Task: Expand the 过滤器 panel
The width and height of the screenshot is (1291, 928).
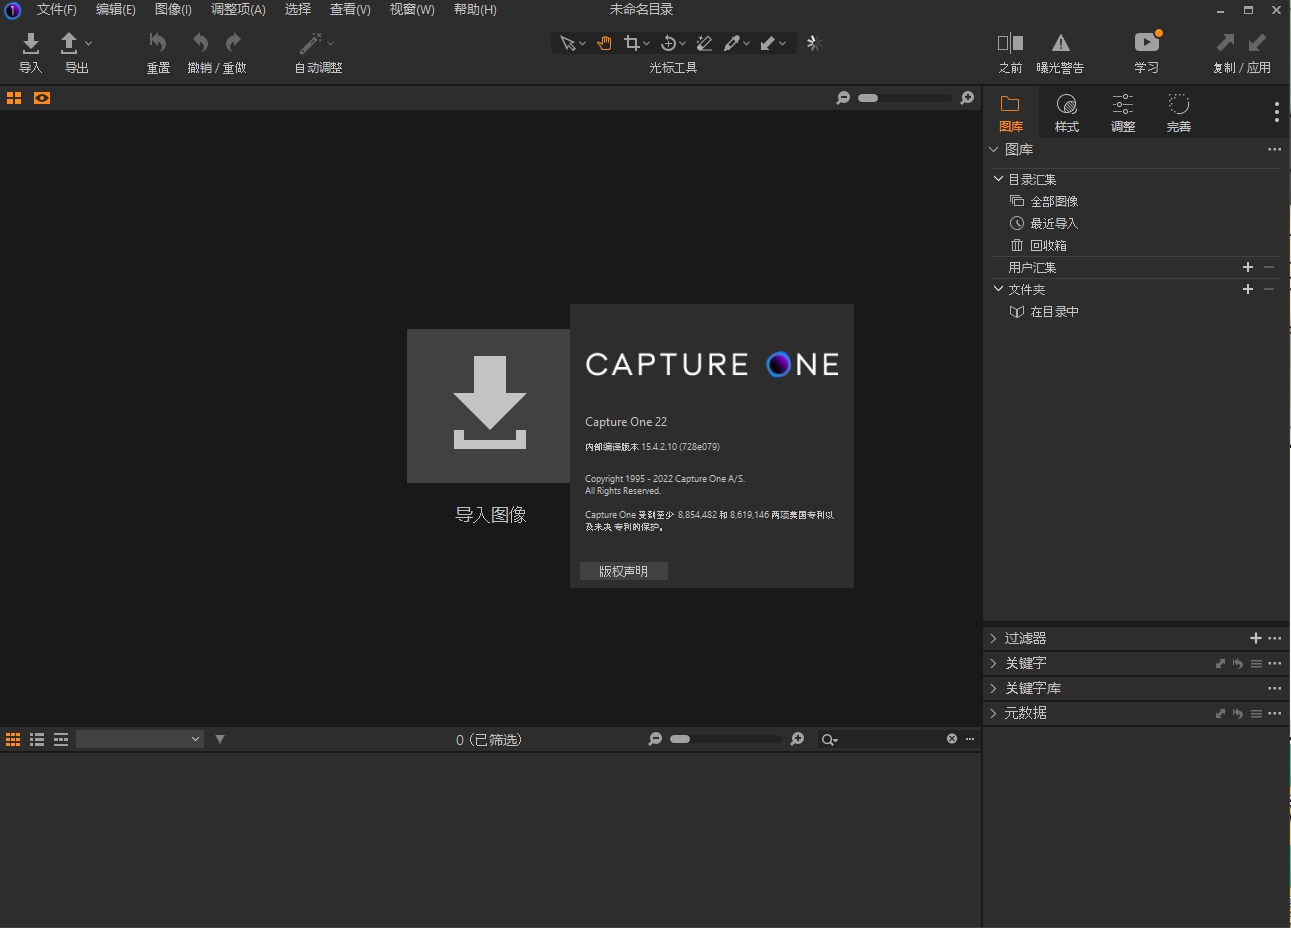Action: [x=992, y=637]
